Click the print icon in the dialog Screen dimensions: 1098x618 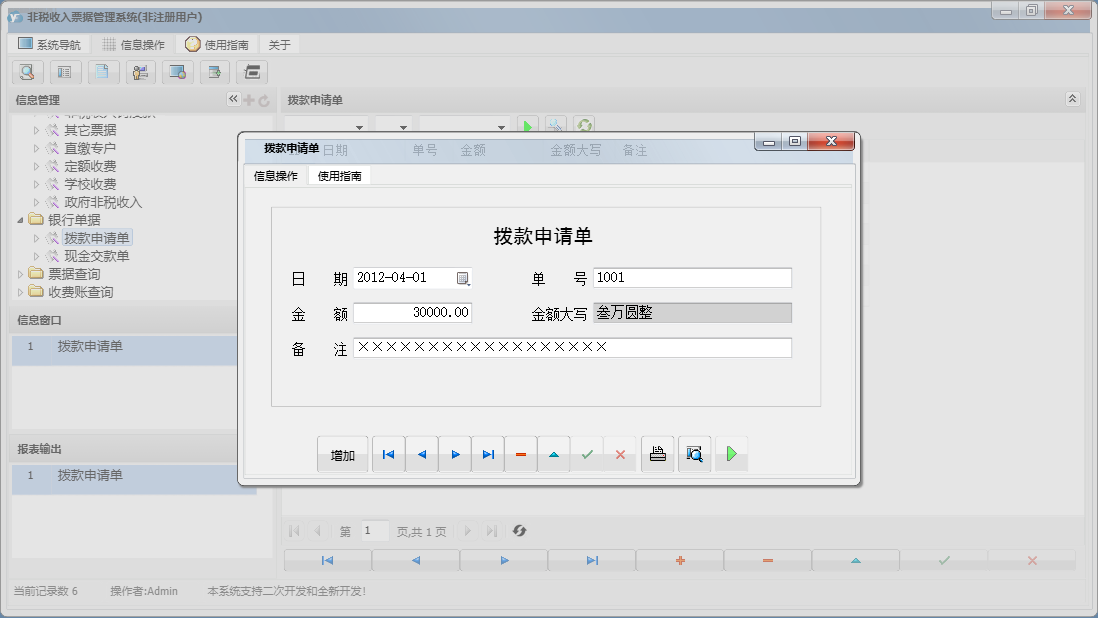(x=657, y=454)
